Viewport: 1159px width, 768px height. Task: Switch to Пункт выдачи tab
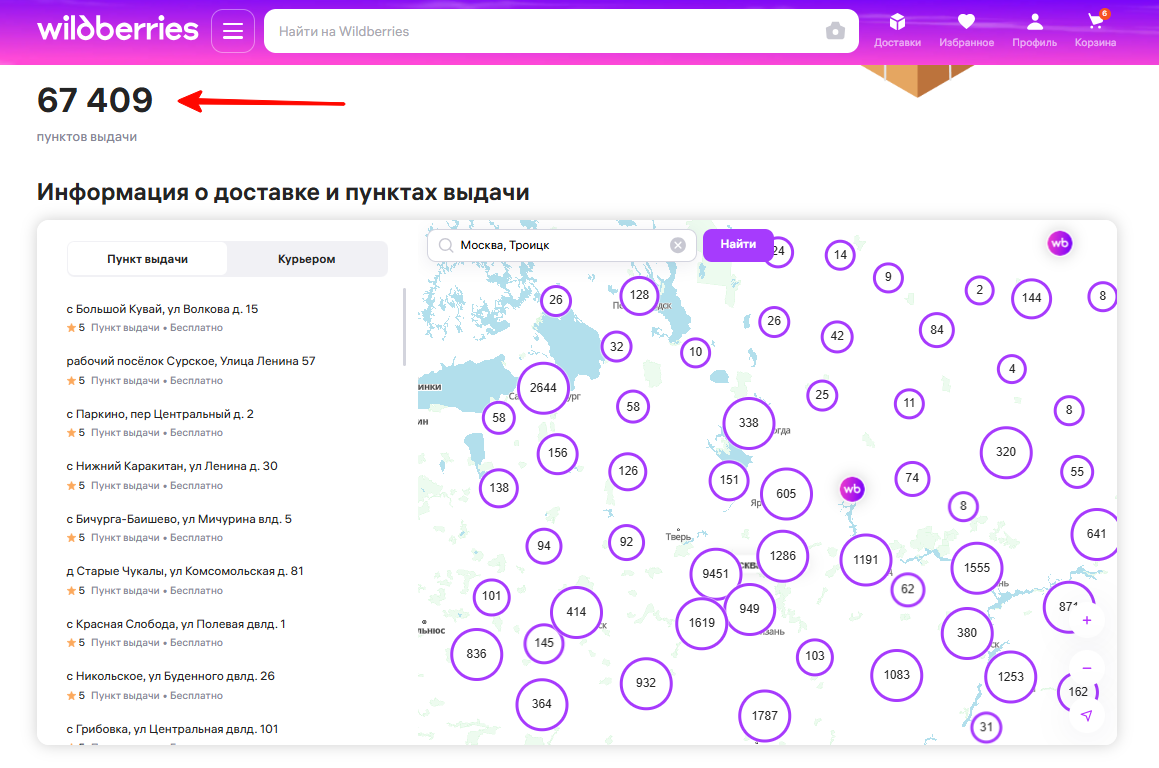point(147,259)
